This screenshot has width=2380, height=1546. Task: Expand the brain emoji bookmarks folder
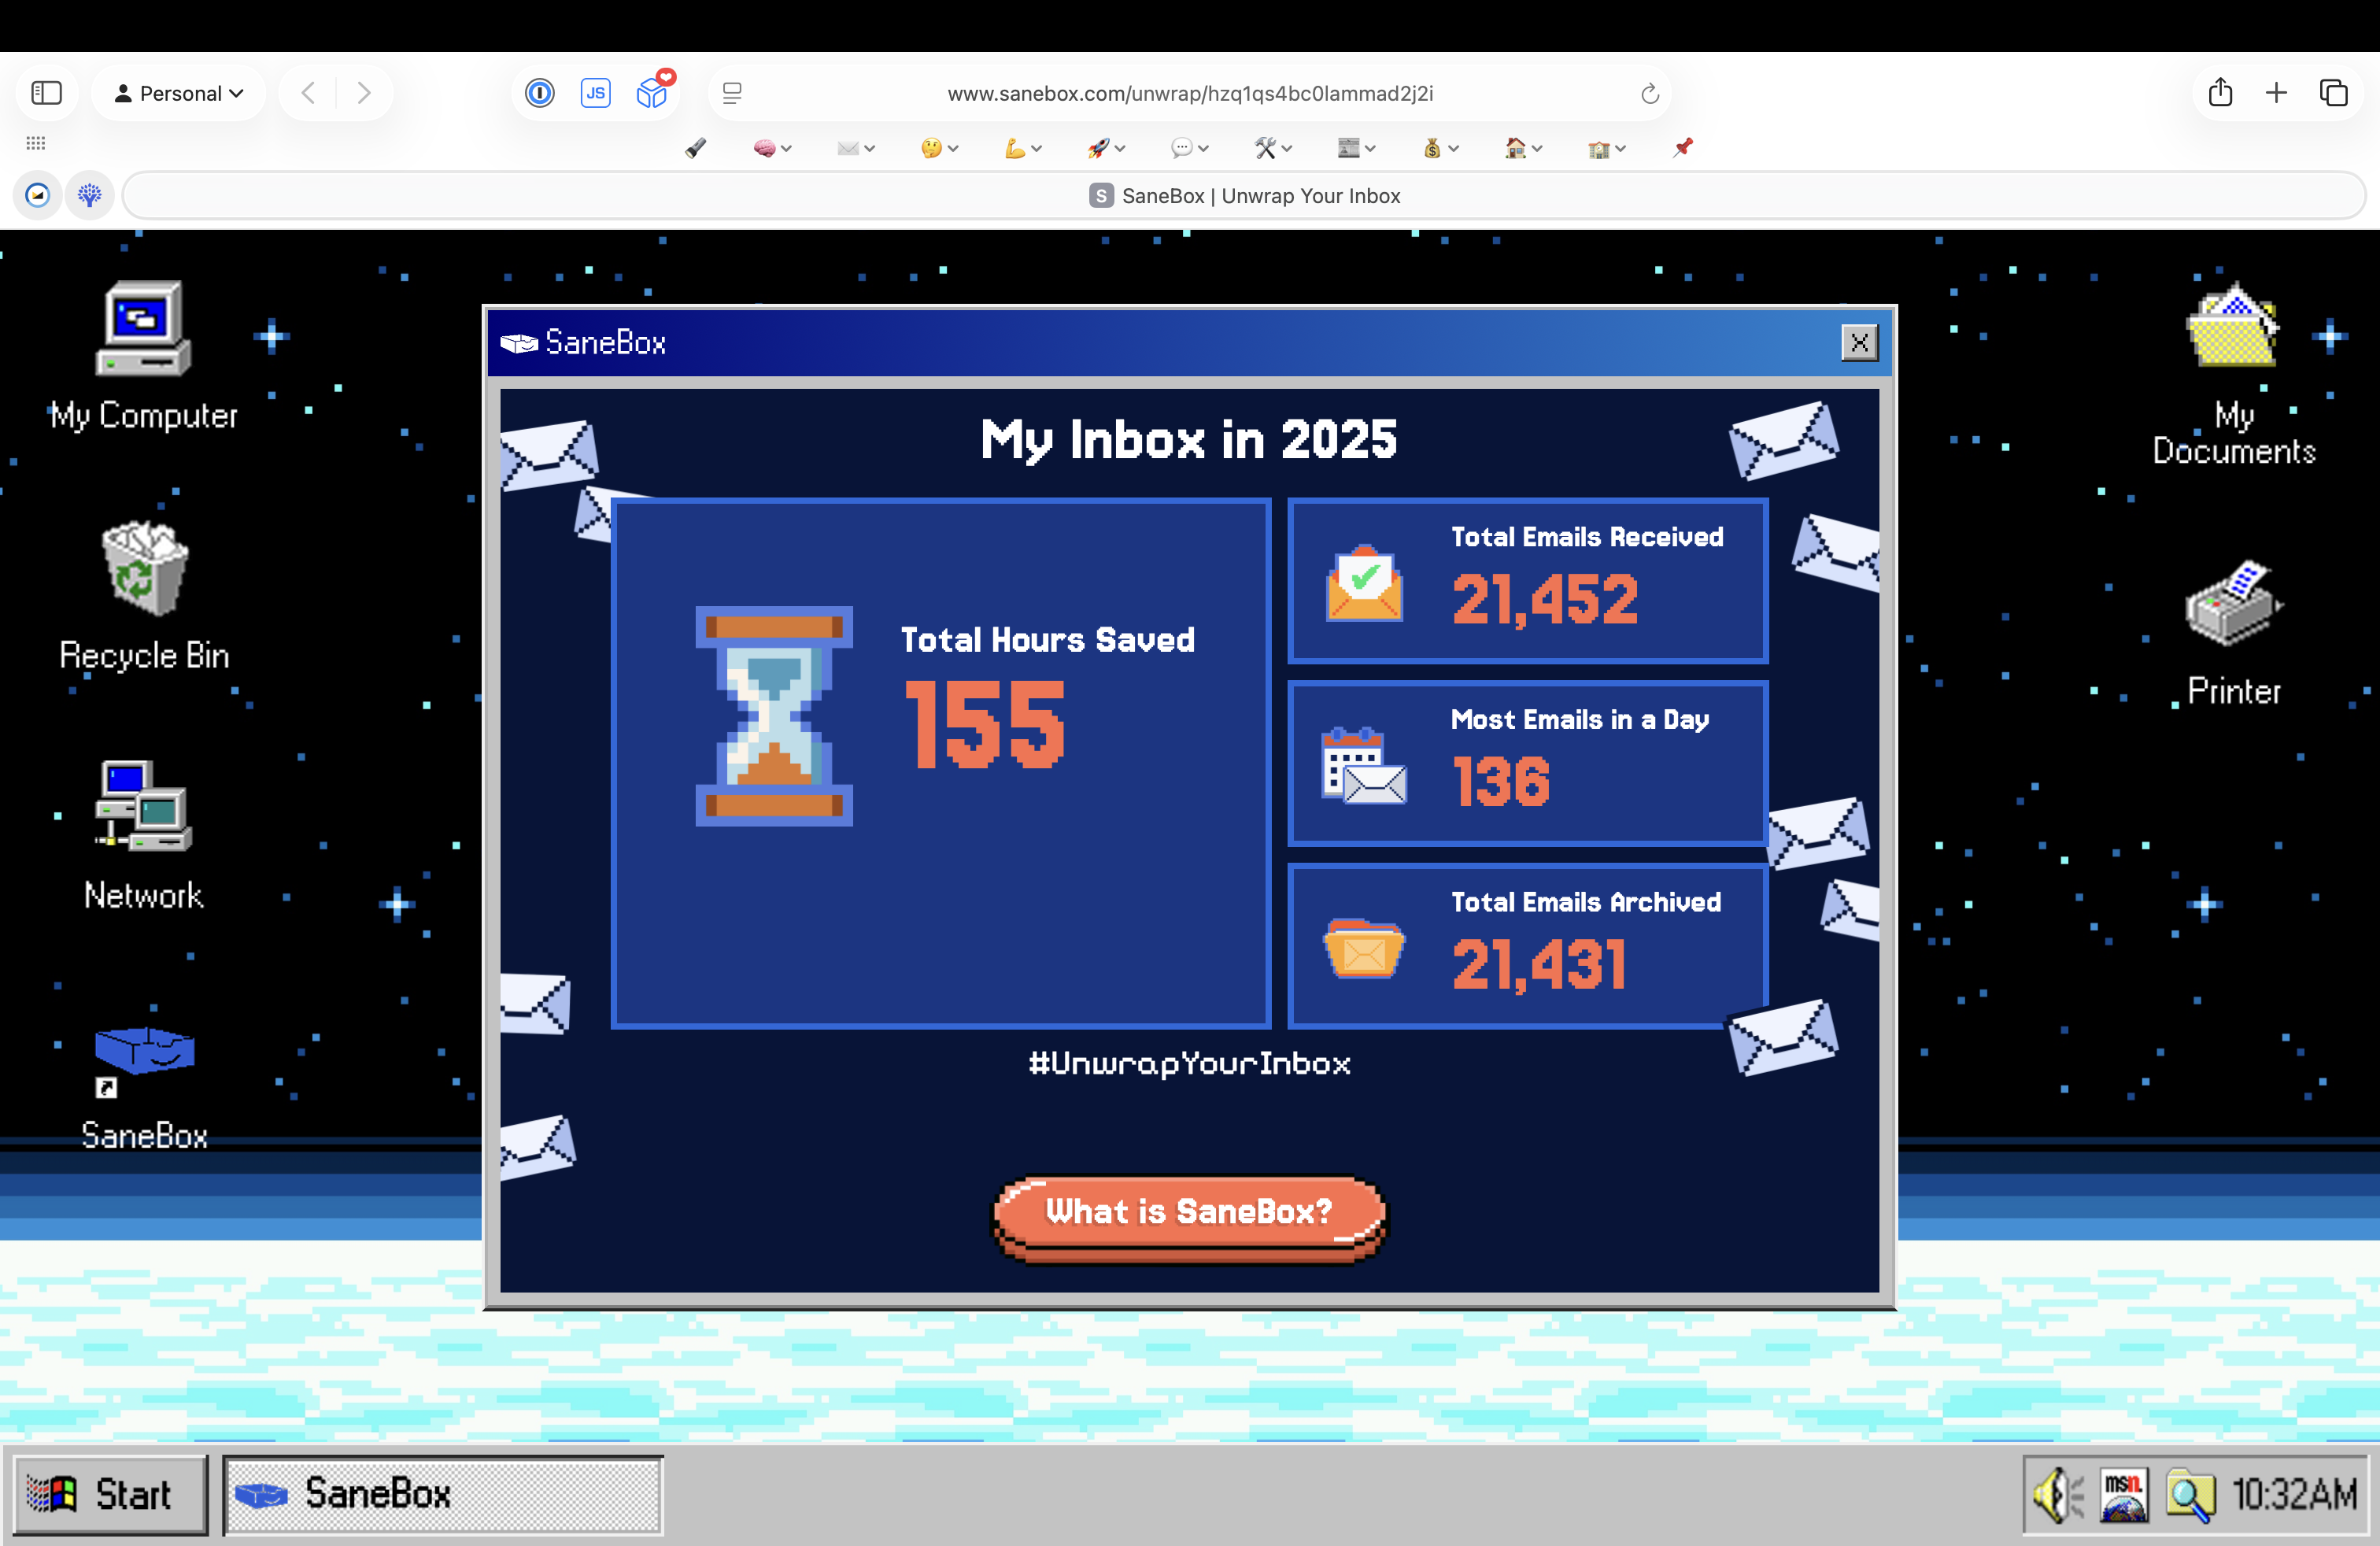click(x=772, y=148)
